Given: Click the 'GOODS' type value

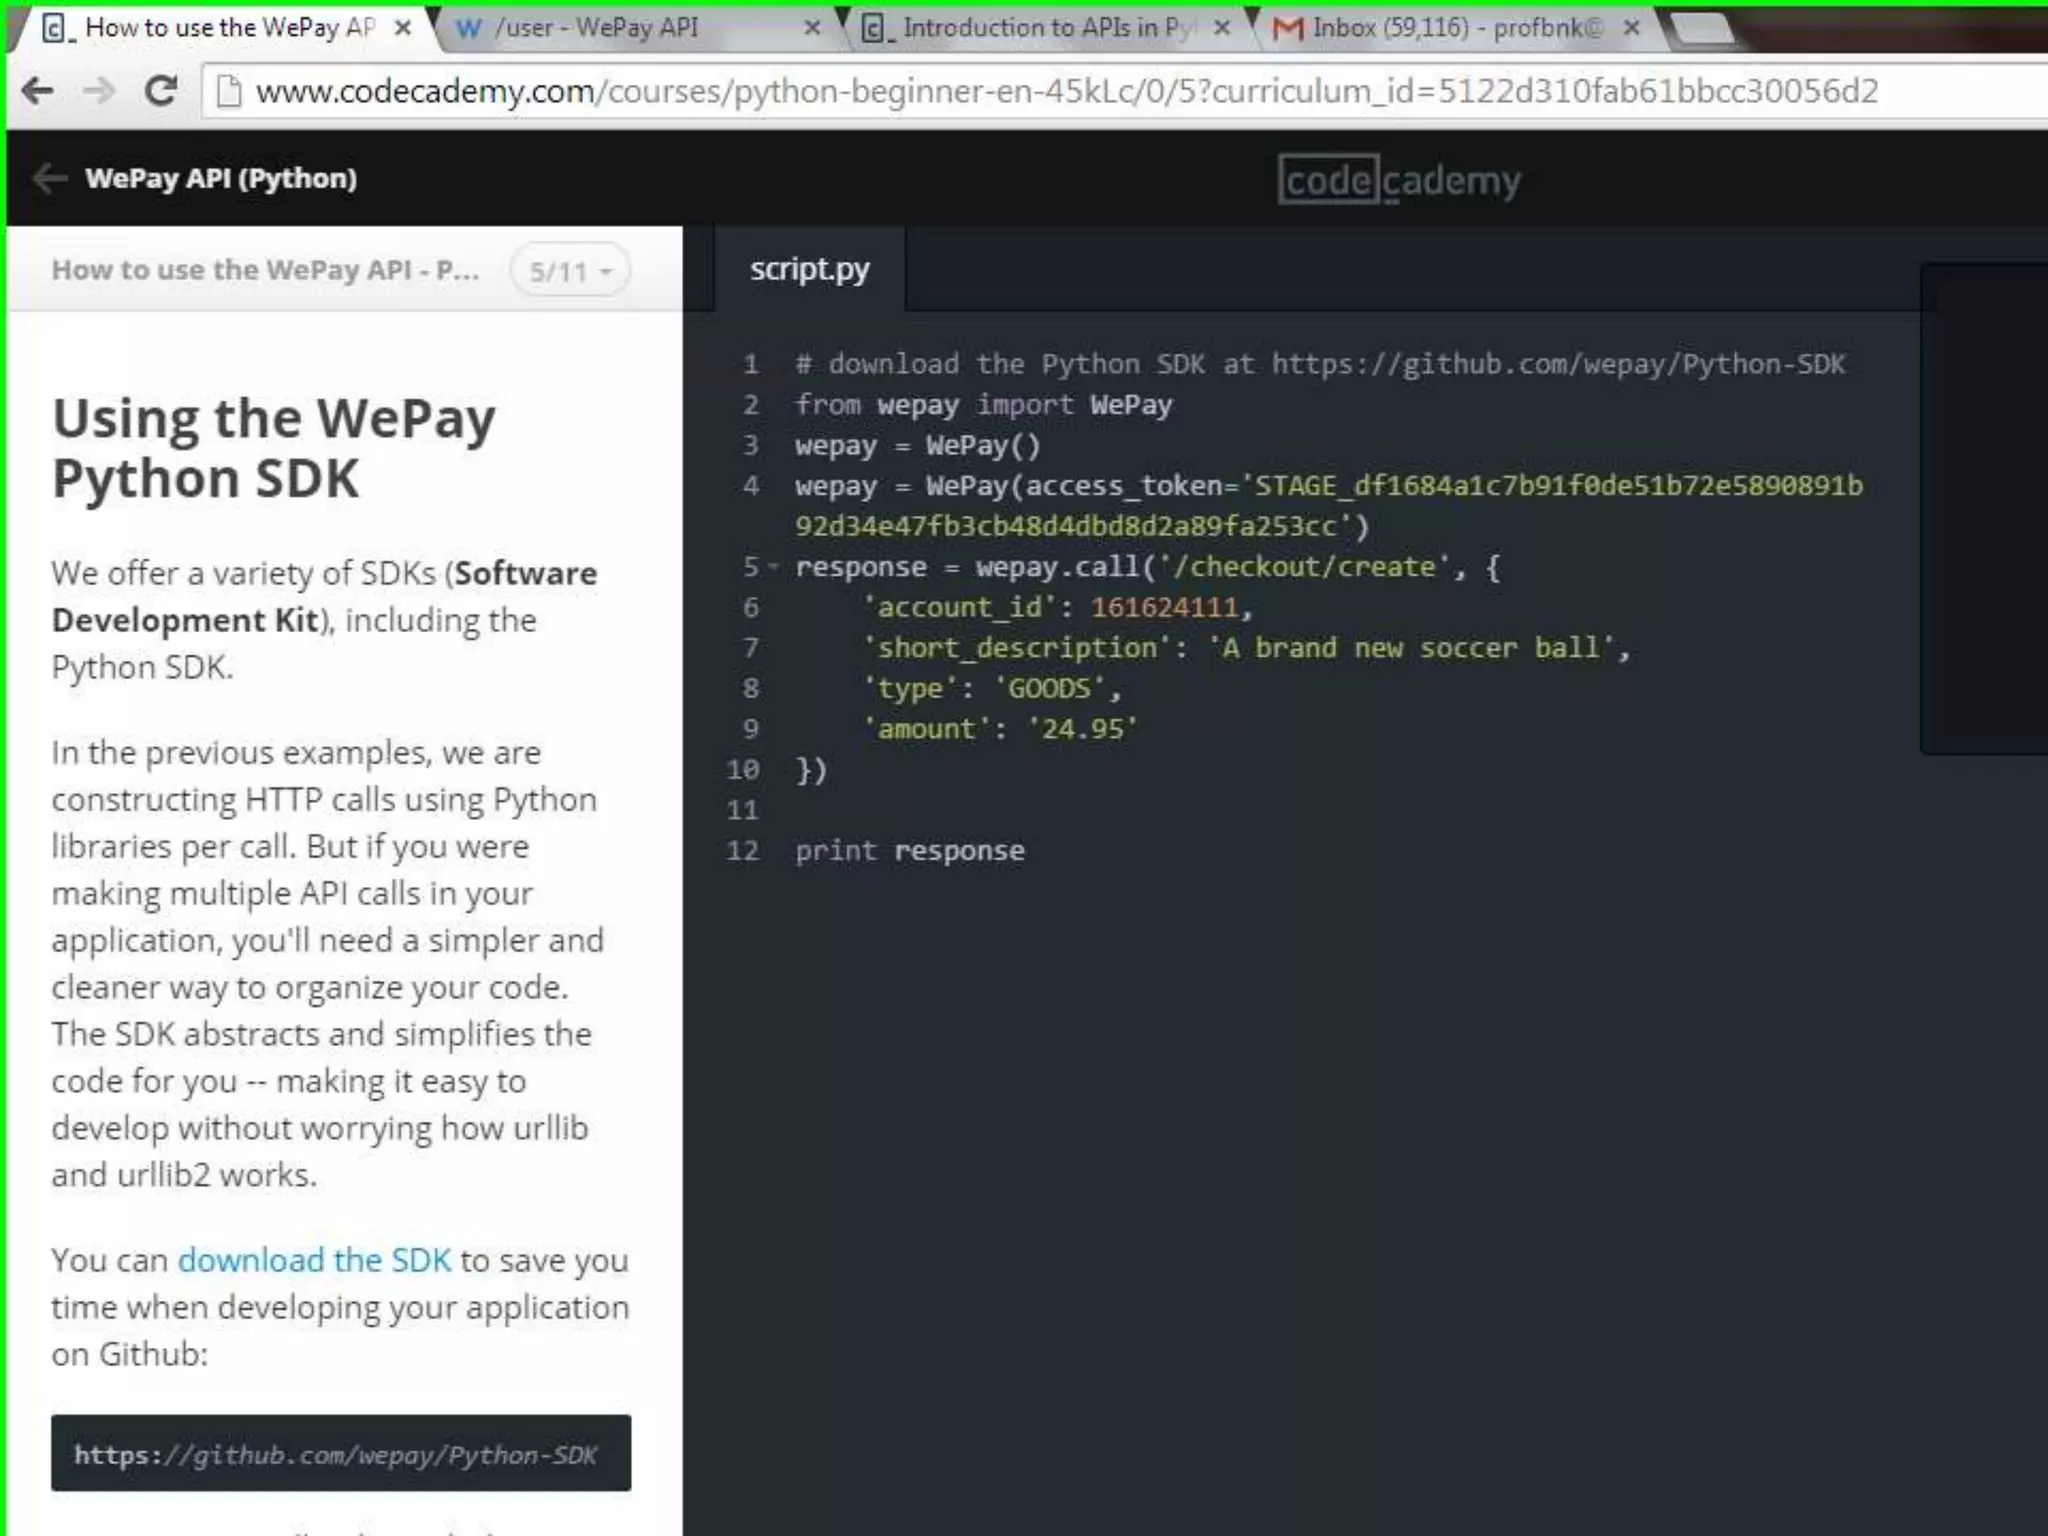Looking at the screenshot, I should 1049,689.
